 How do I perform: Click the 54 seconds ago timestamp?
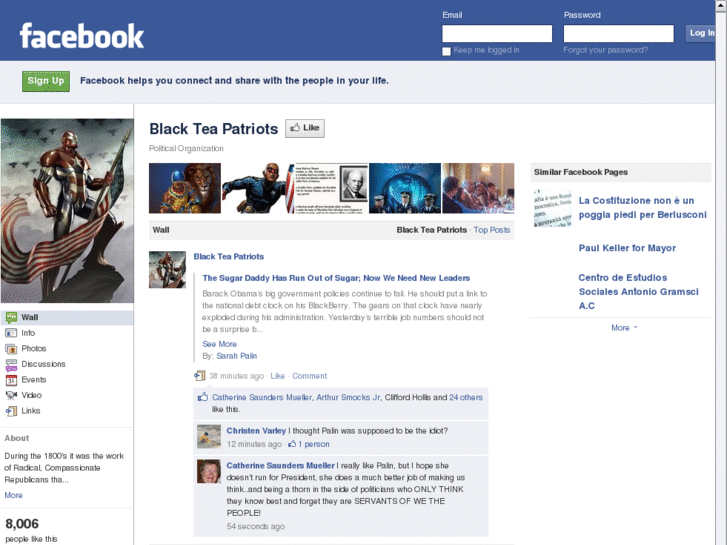click(x=255, y=526)
